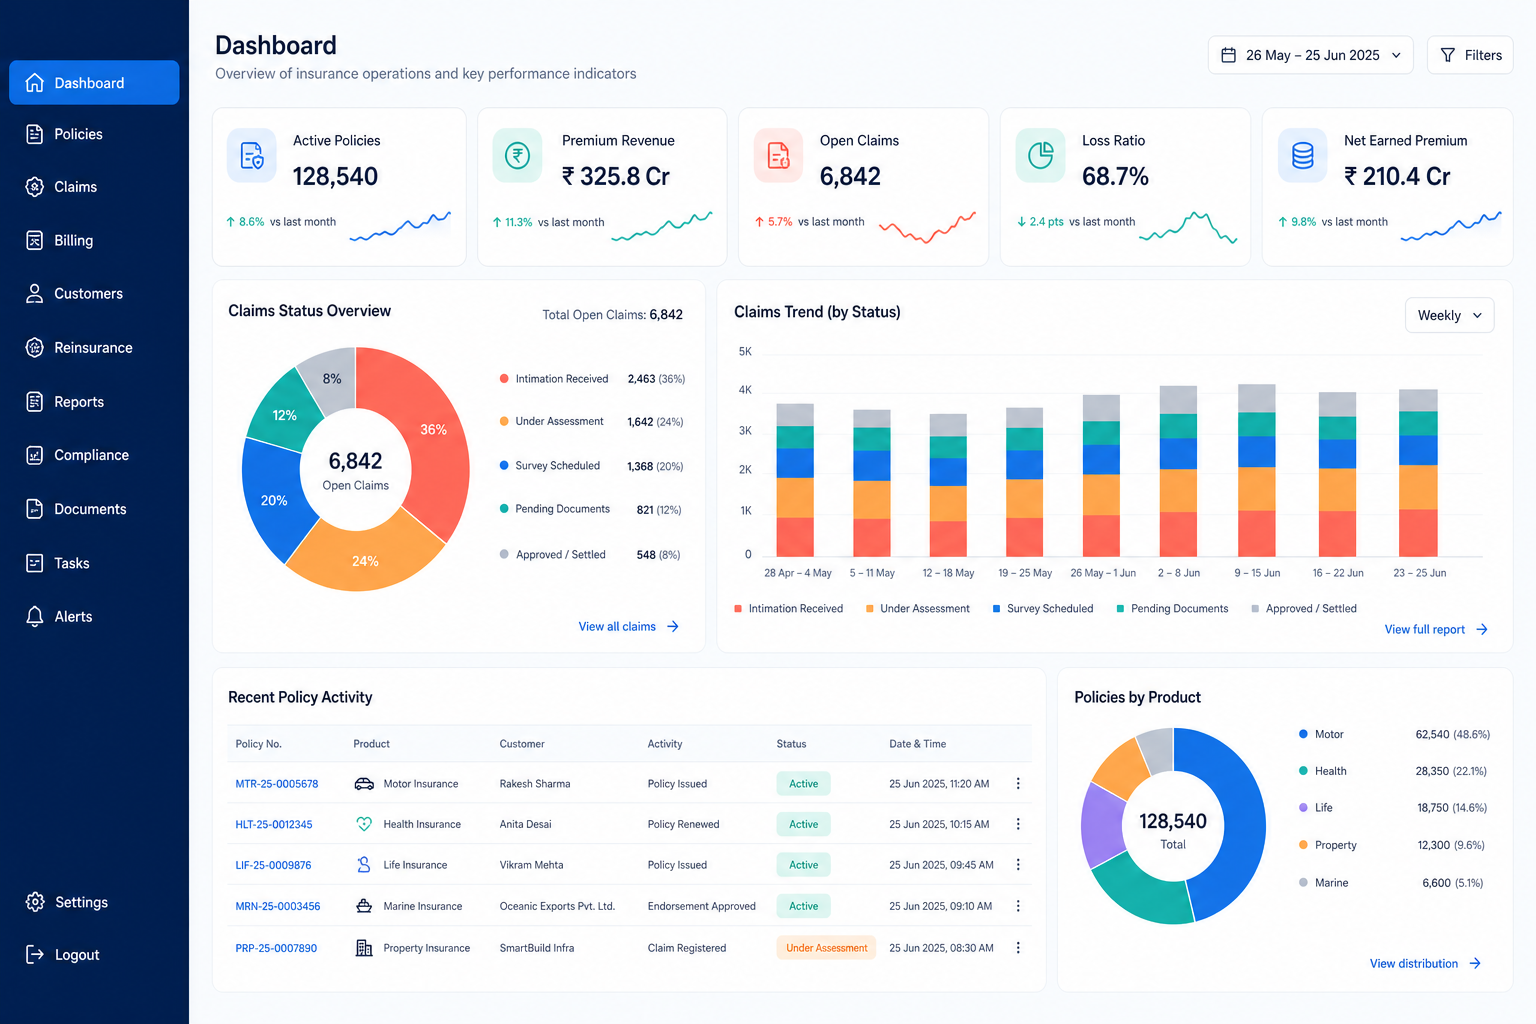Viewport: 1536px width, 1024px height.
Task: Click Survey Scheduled 1,368 legend row
Action: [591, 466]
